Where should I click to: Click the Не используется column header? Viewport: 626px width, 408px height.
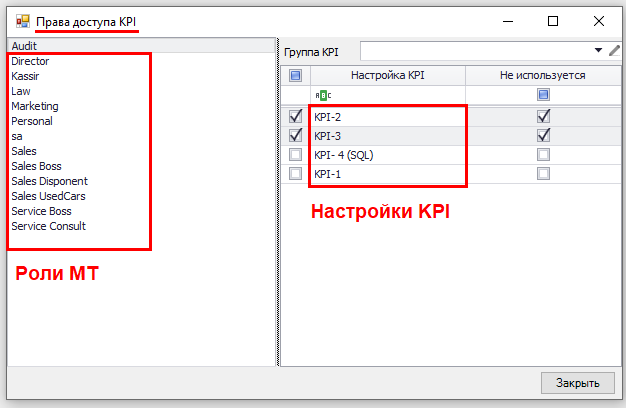(x=543, y=75)
